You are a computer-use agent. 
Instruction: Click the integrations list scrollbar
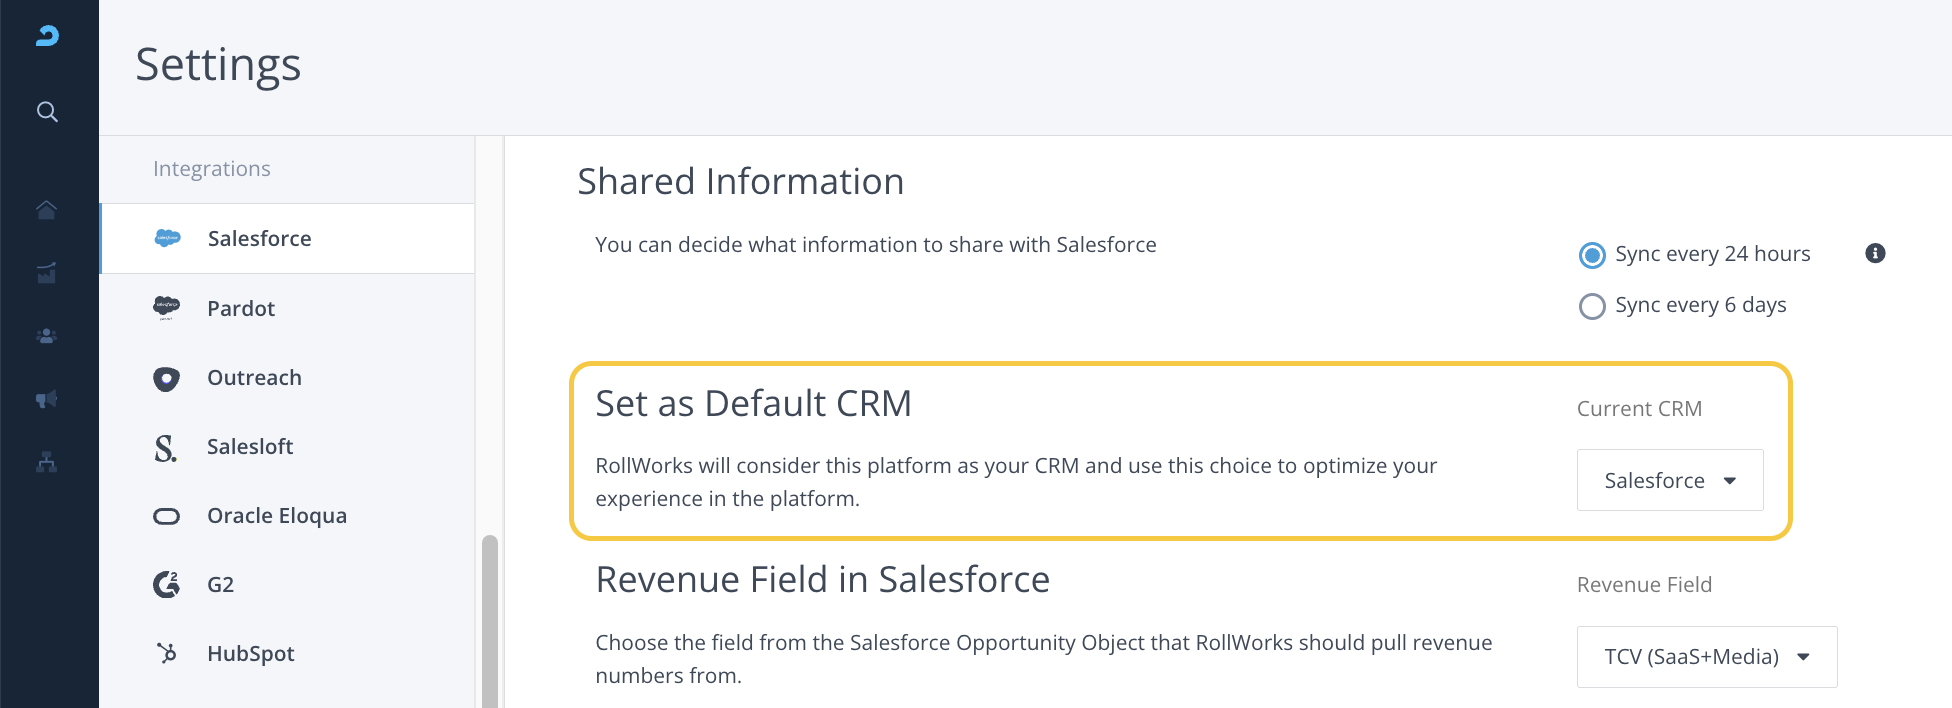coord(489,620)
